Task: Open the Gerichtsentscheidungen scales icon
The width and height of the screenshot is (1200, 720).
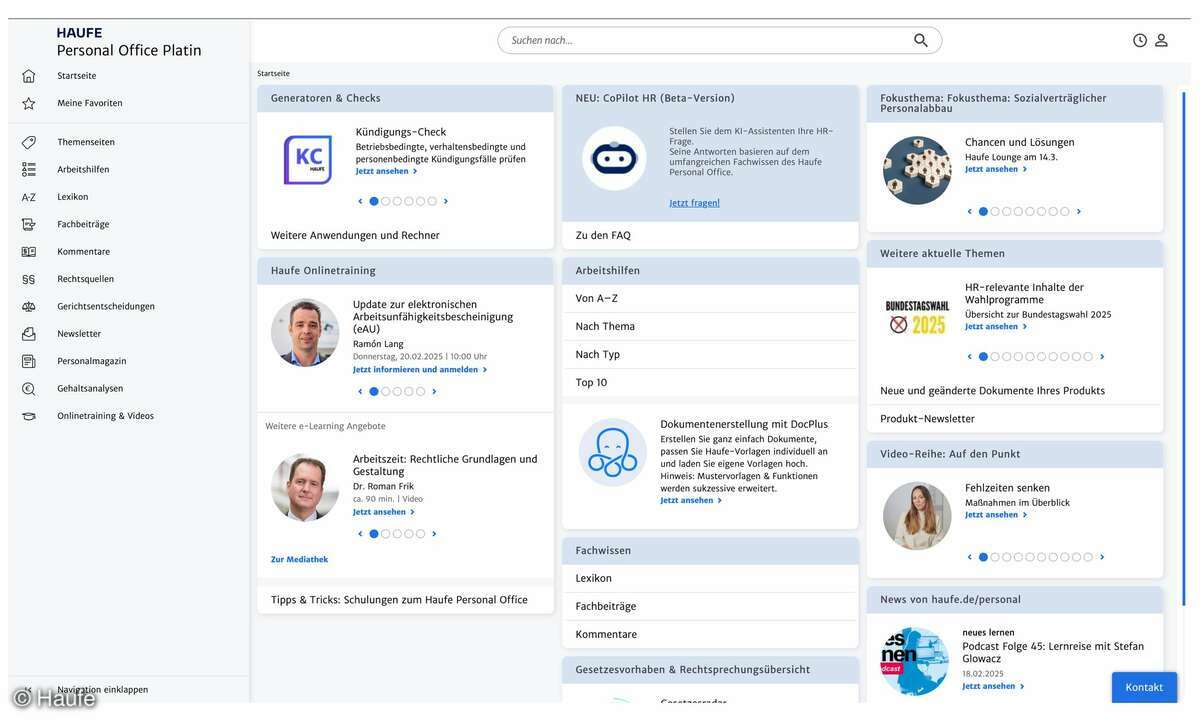Action: 29,307
